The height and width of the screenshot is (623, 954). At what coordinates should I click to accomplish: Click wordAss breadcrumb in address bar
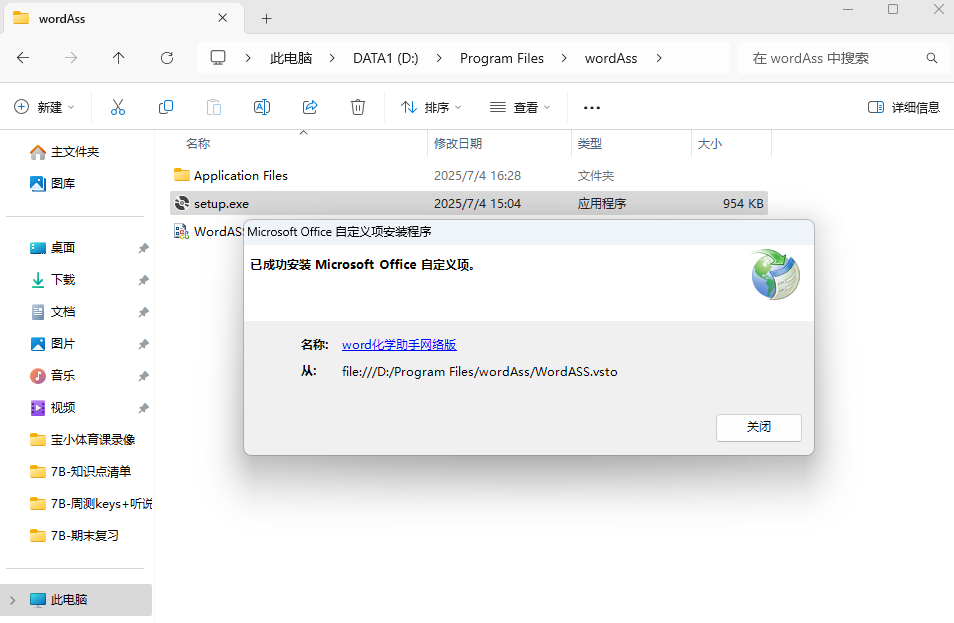click(x=611, y=58)
